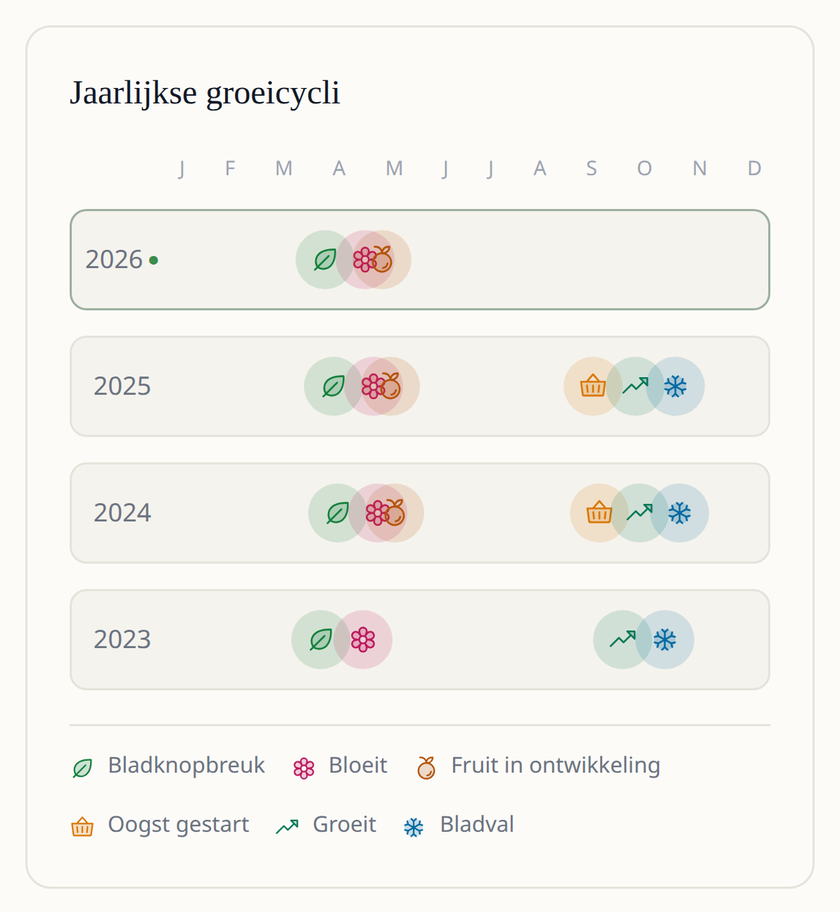Click the 2025 snowflake leaf-fall icon
Screen dimensions: 840x912
675,386
